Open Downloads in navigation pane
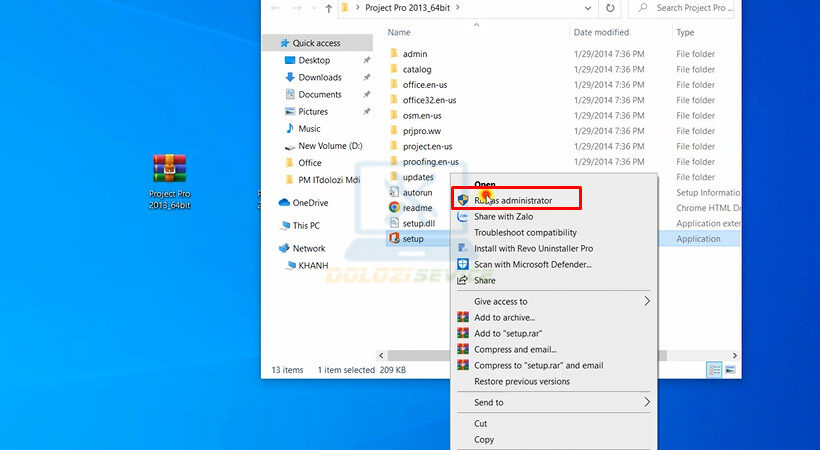Viewport: 820px width, 450px height. click(320, 77)
